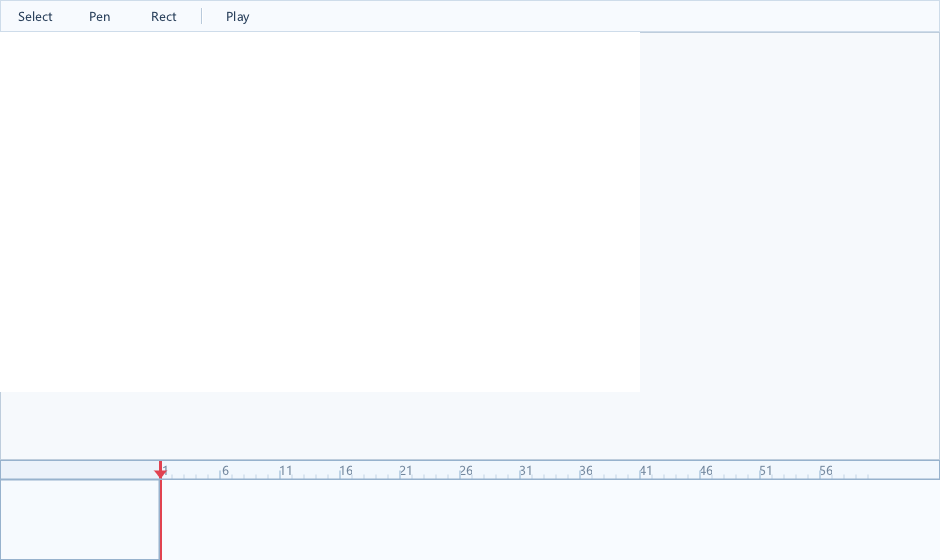Click the white drawing canvas
Image resolution: width=940 pixels, height=560 pixels.
pos(320,212)
